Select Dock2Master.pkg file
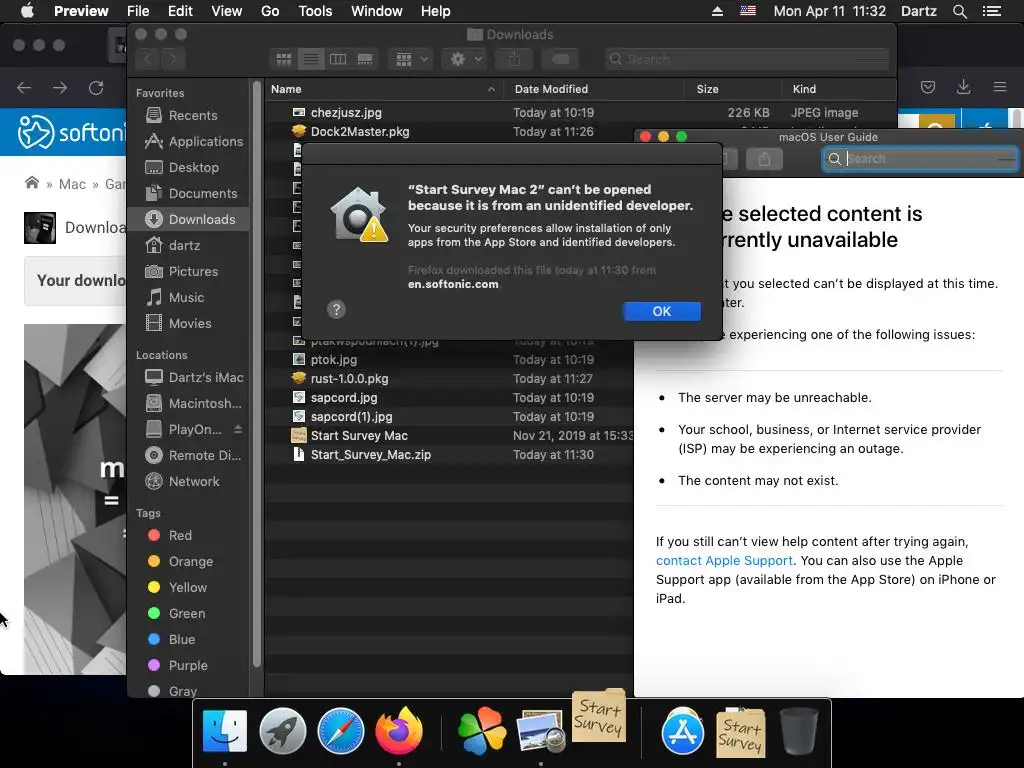This screenshot has width=1024, height=768. tap(360, 132)
